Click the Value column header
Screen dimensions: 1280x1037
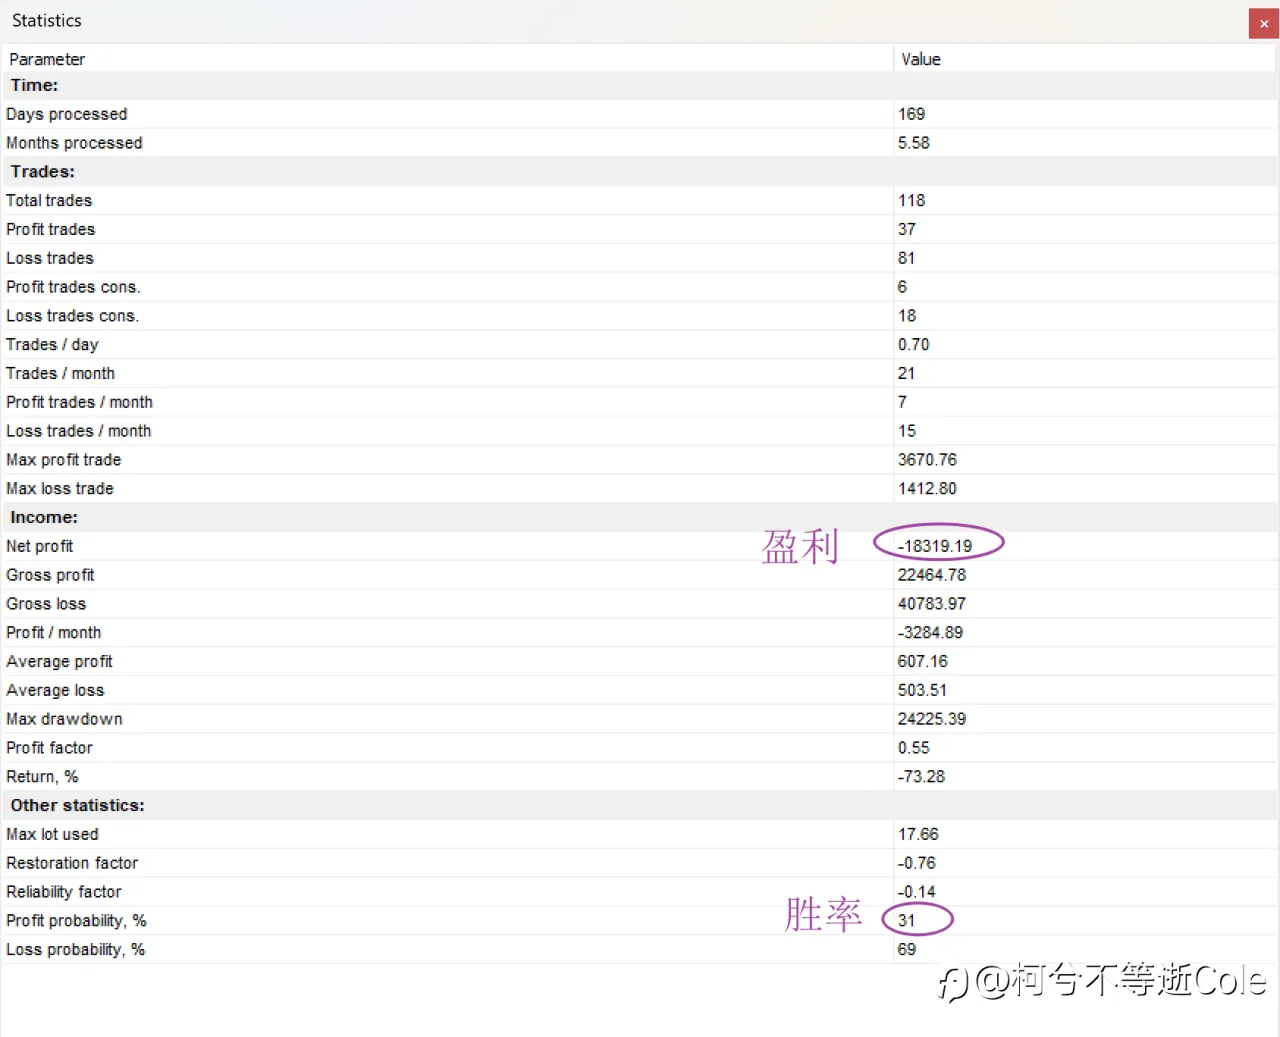(920, 59)
